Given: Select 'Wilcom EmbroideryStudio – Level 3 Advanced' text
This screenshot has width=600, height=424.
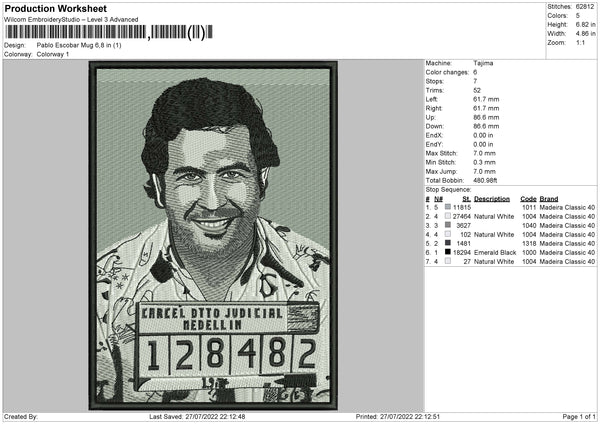Looking at the screenshot, I should (x=71, y=20).
